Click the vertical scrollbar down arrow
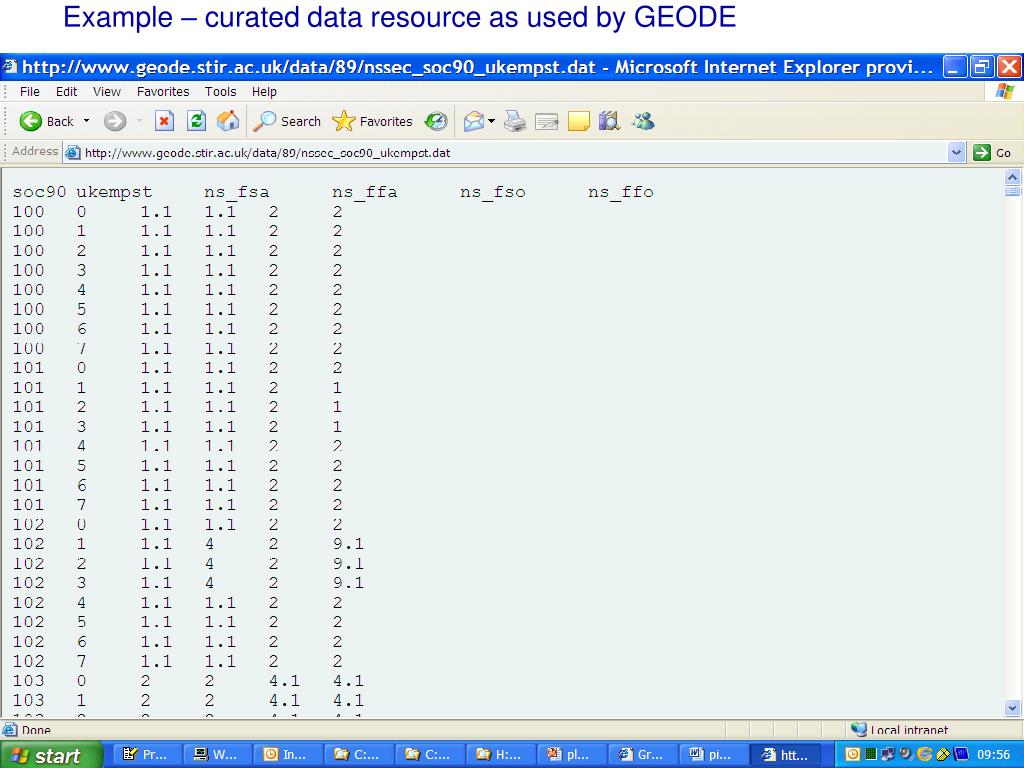This screenshot has height=768, width=1024. click(x=1012, y=707)
